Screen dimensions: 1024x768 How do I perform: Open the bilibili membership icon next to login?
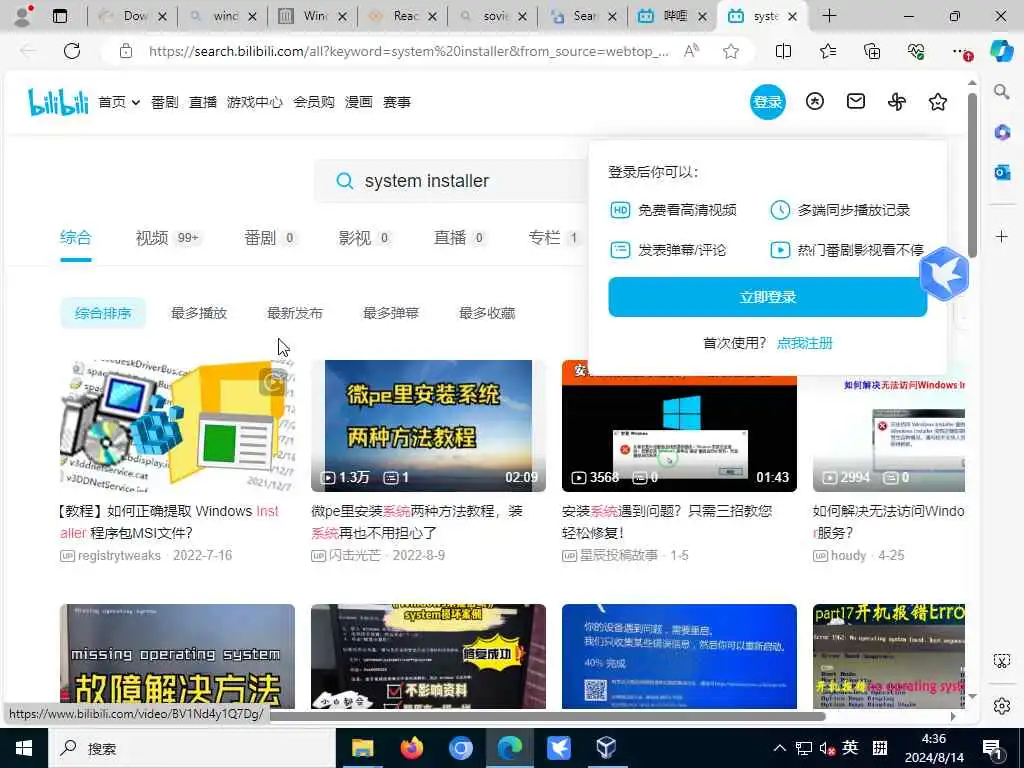pyautogui.click(x=814, y=102)
